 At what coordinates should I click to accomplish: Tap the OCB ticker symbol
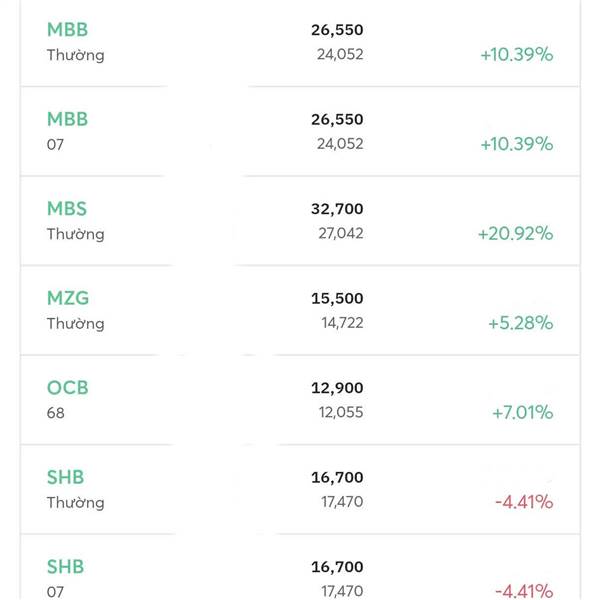(67, 388)
